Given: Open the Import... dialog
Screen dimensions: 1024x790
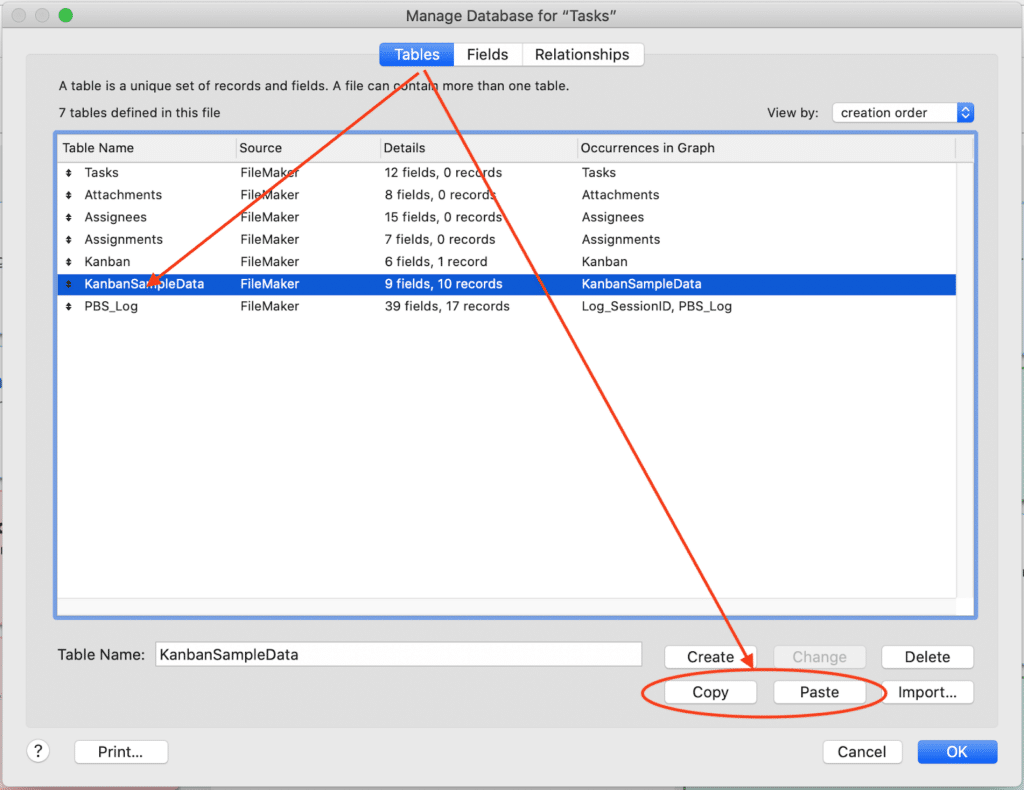Looking at the screenshot, I should point(927,692).
